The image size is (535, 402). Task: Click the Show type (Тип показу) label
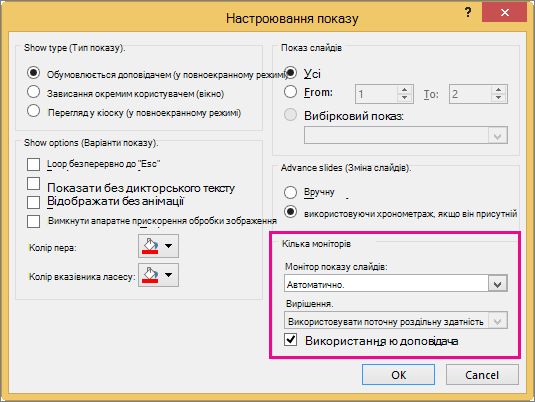[74, 48]
